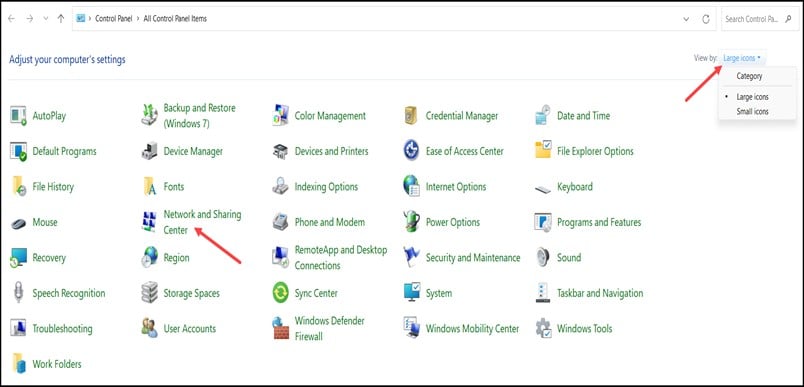The image size is (804, 387).
Task: Click the Backup and Restore icon
Action: 149,116
